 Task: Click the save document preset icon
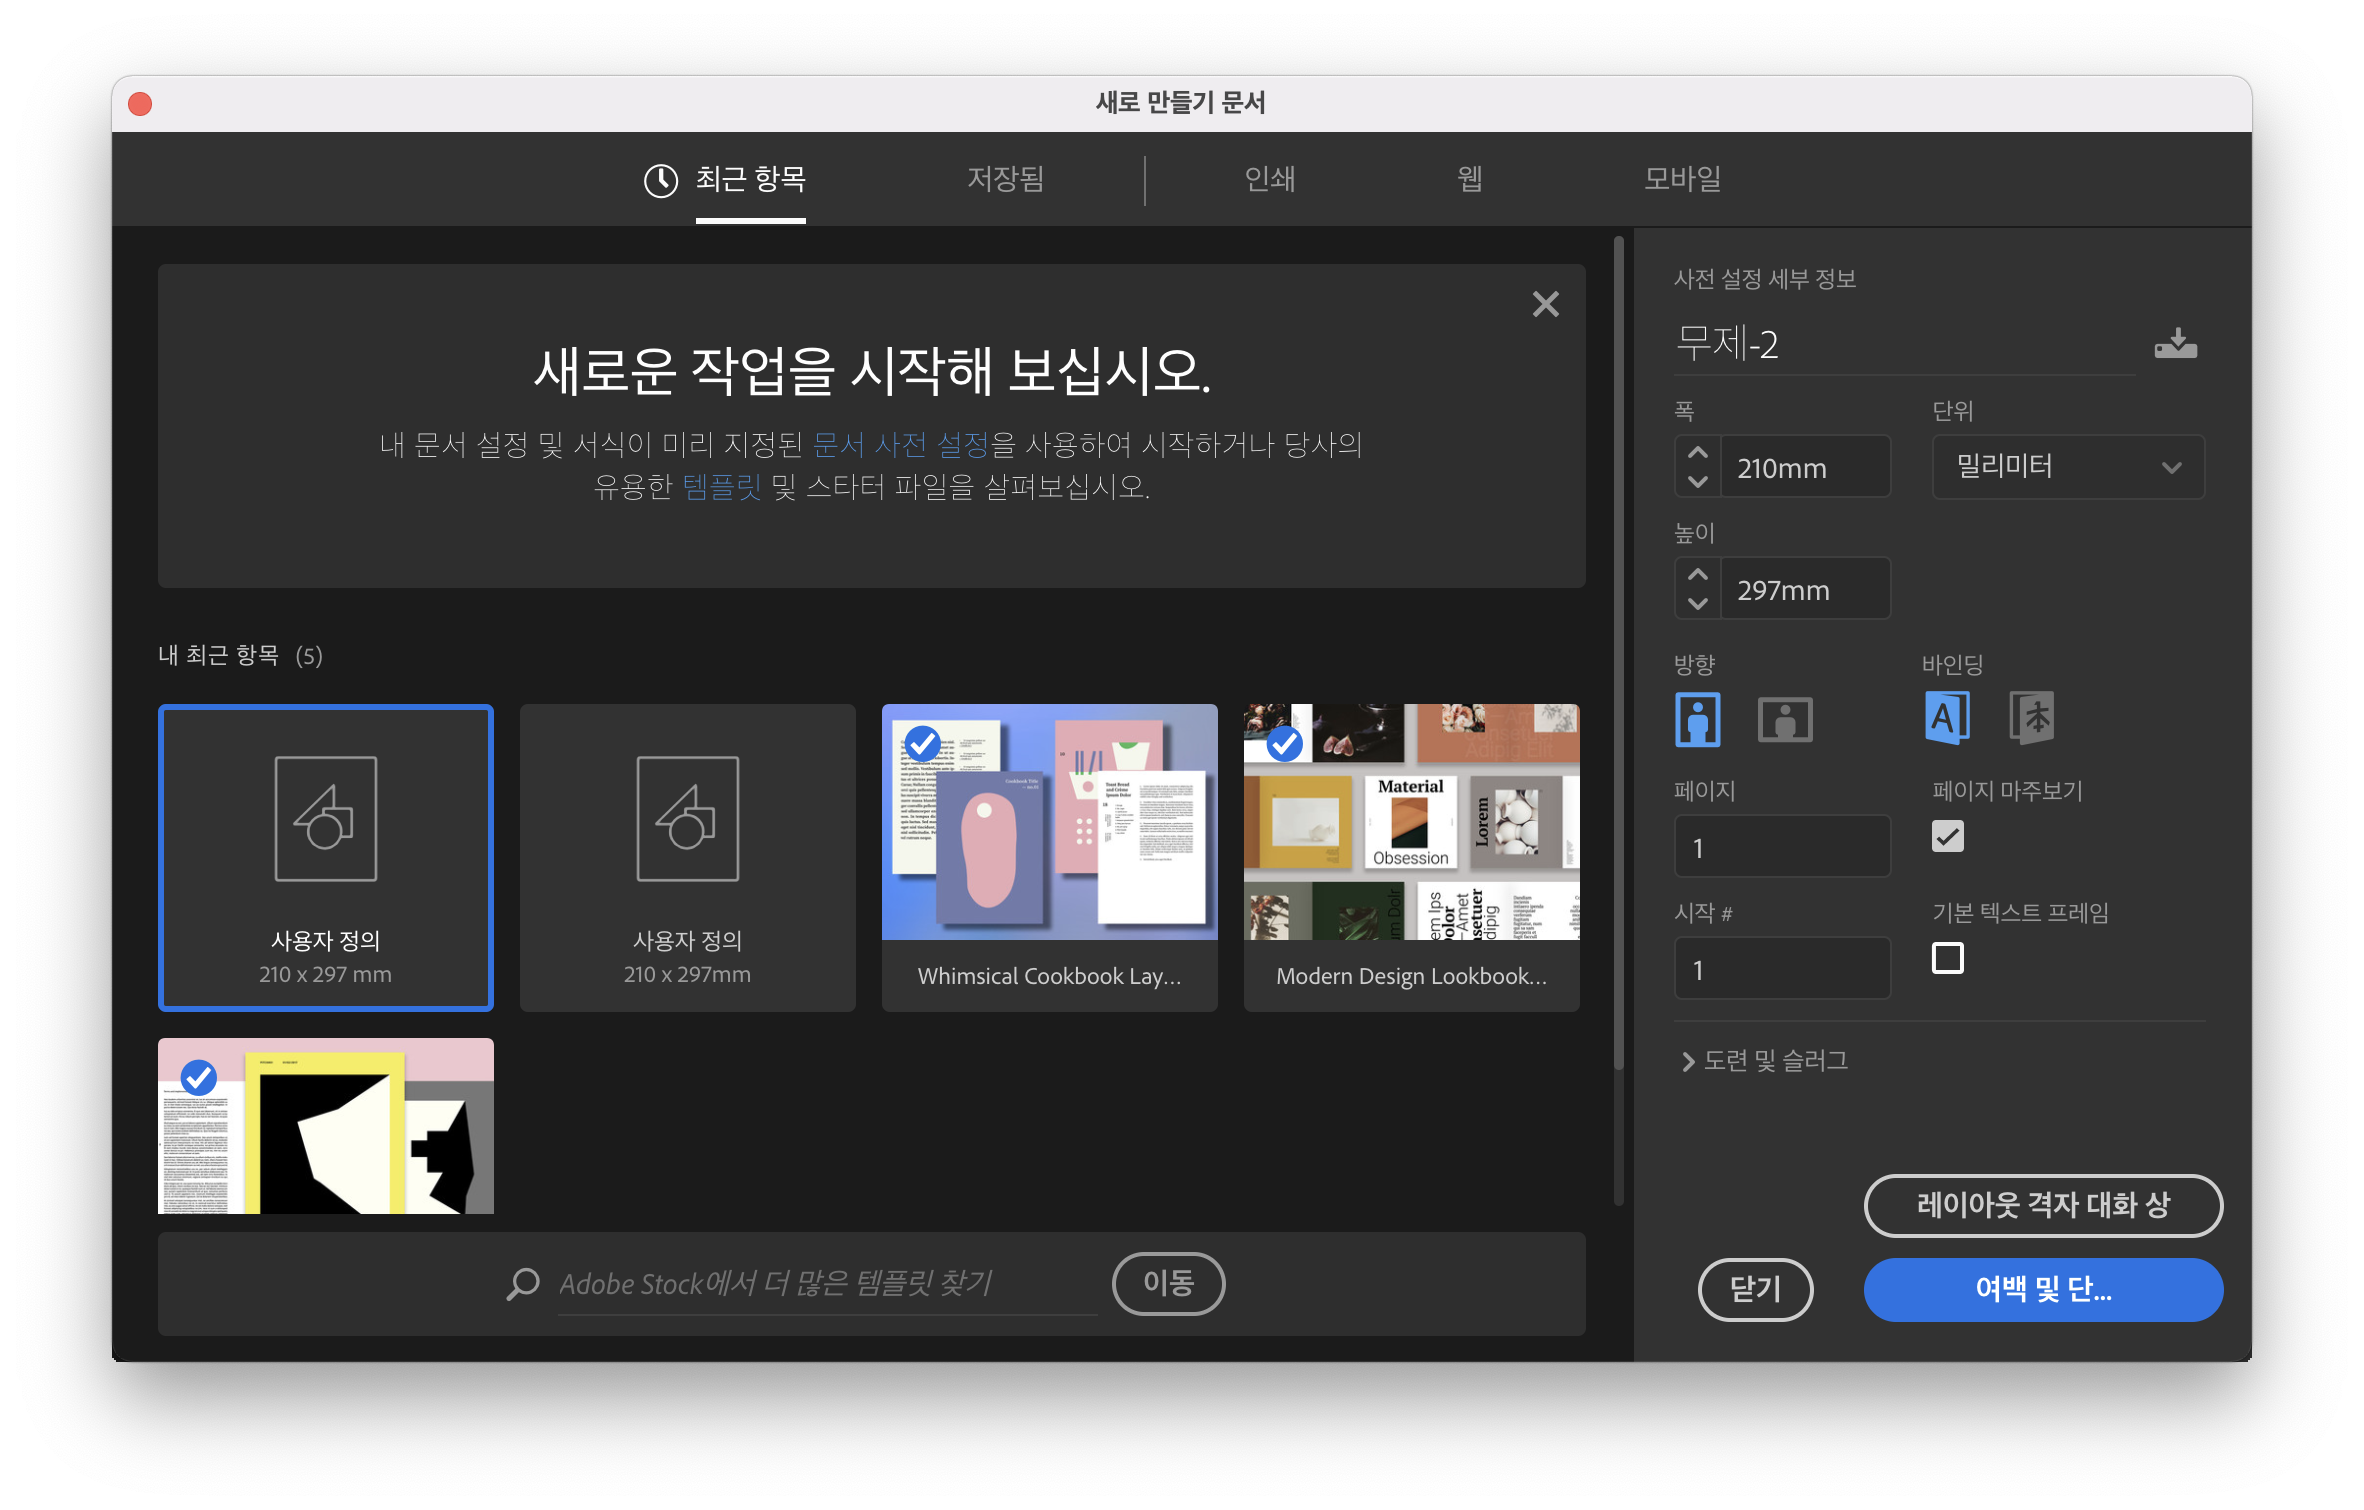2175,344
